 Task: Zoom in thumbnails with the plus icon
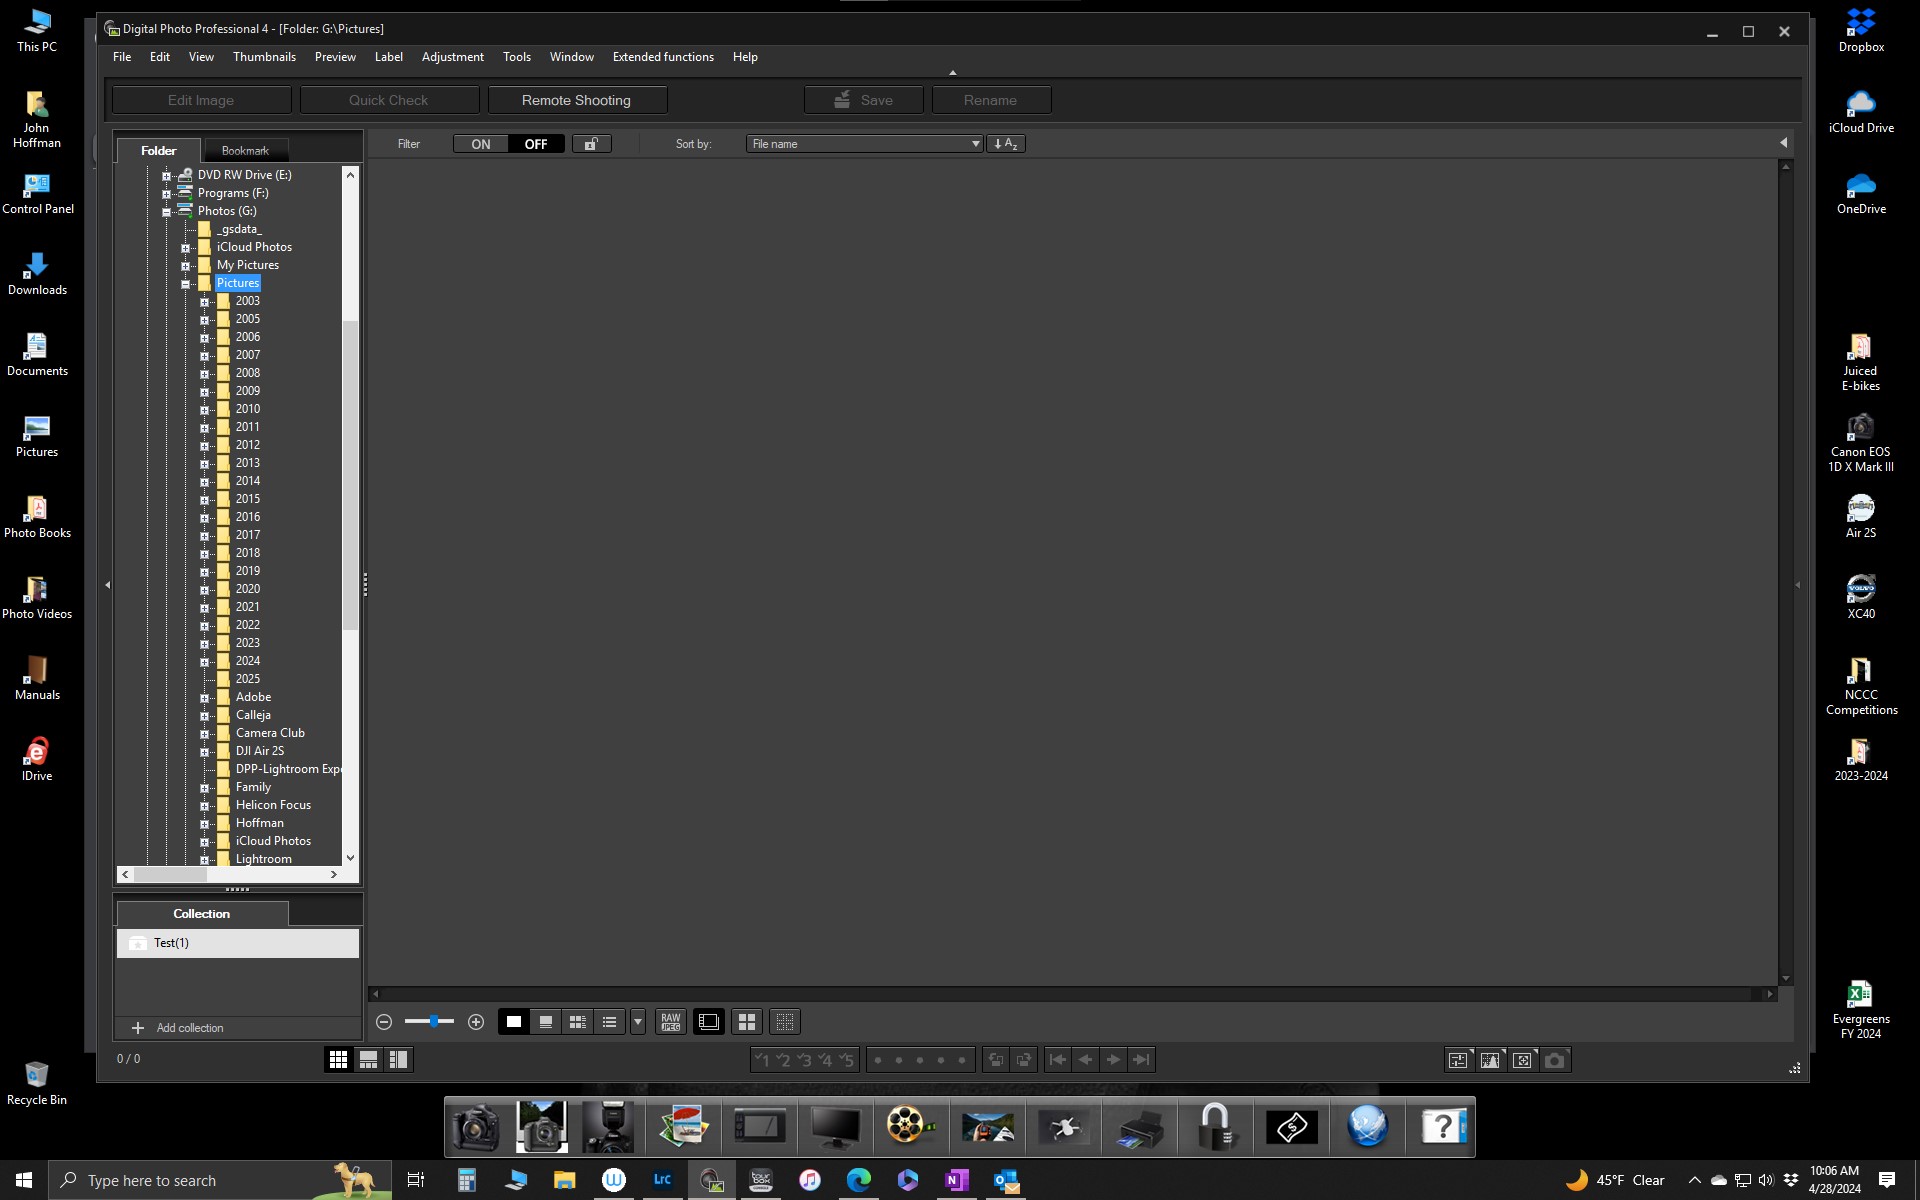(x=475, y=1022)
